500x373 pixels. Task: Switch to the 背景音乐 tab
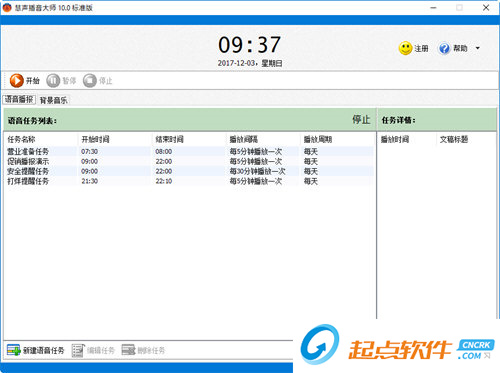pyautogui.click(x=53, y=100)
